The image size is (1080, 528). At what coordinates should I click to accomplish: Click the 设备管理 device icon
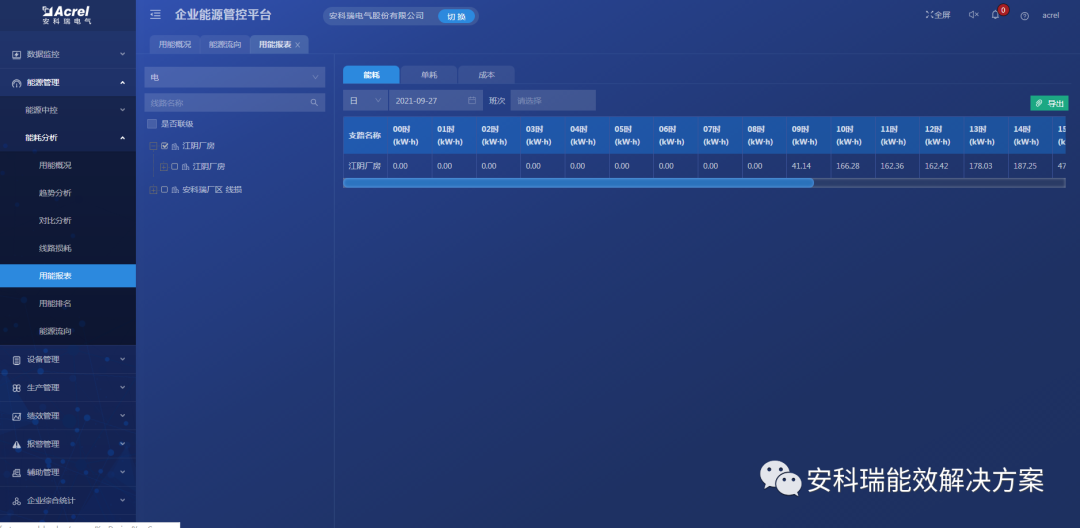(17, 360)
